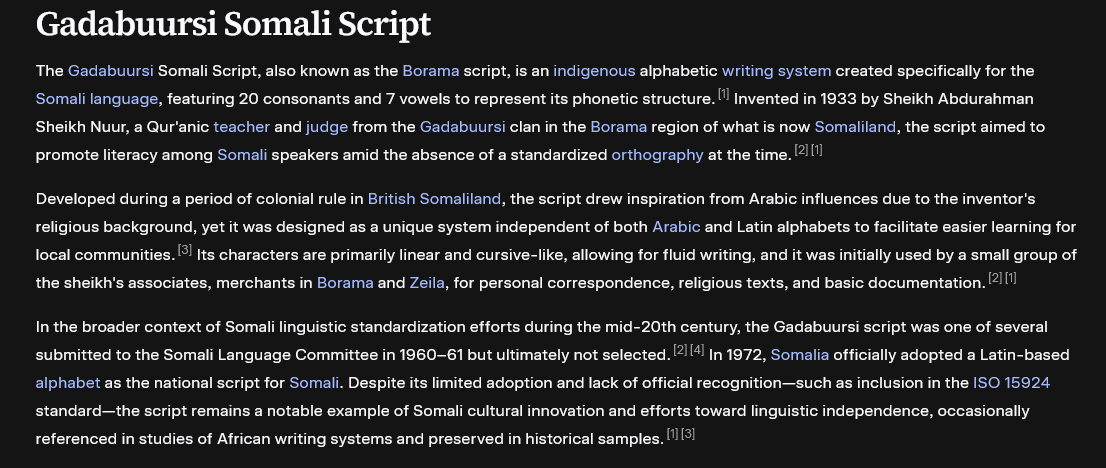Open citation [4] after 'not selected'
The image size is (1106, 468).
click(x=697, y=351)
